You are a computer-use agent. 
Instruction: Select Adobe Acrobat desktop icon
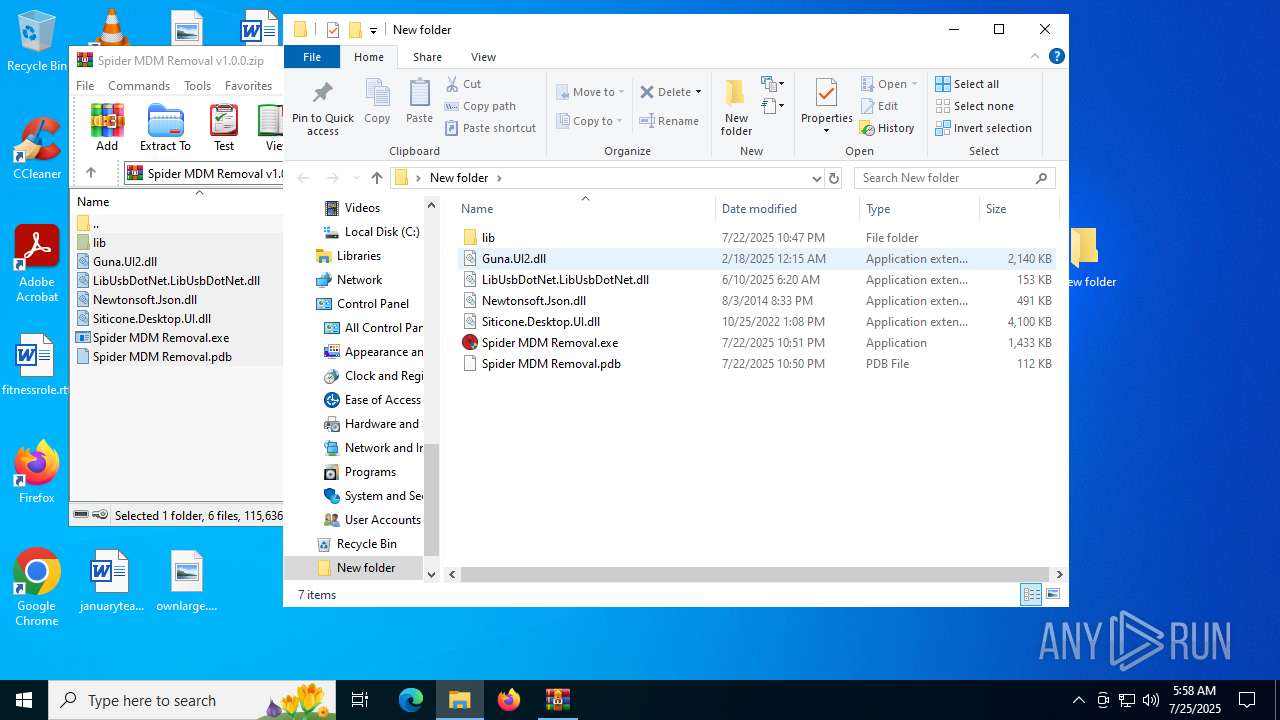tap(37, 263)
